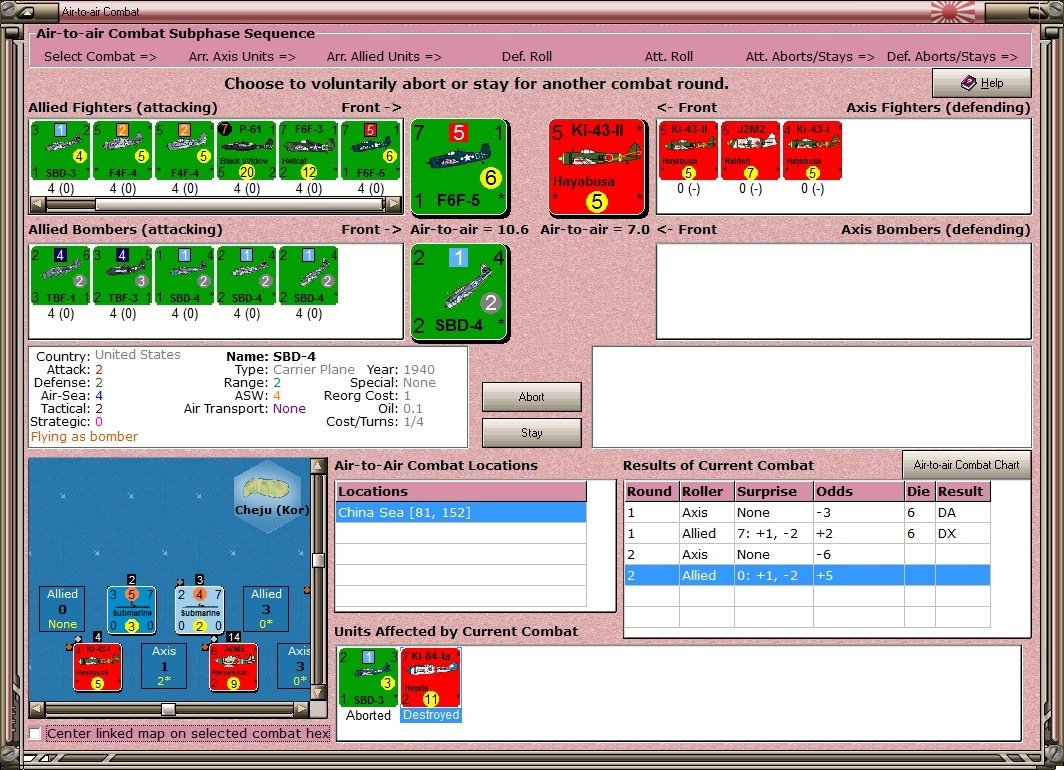Select the A6M5 Reisen counter on map
This screenshot has width=1064, height=770.
coord(233,667)
